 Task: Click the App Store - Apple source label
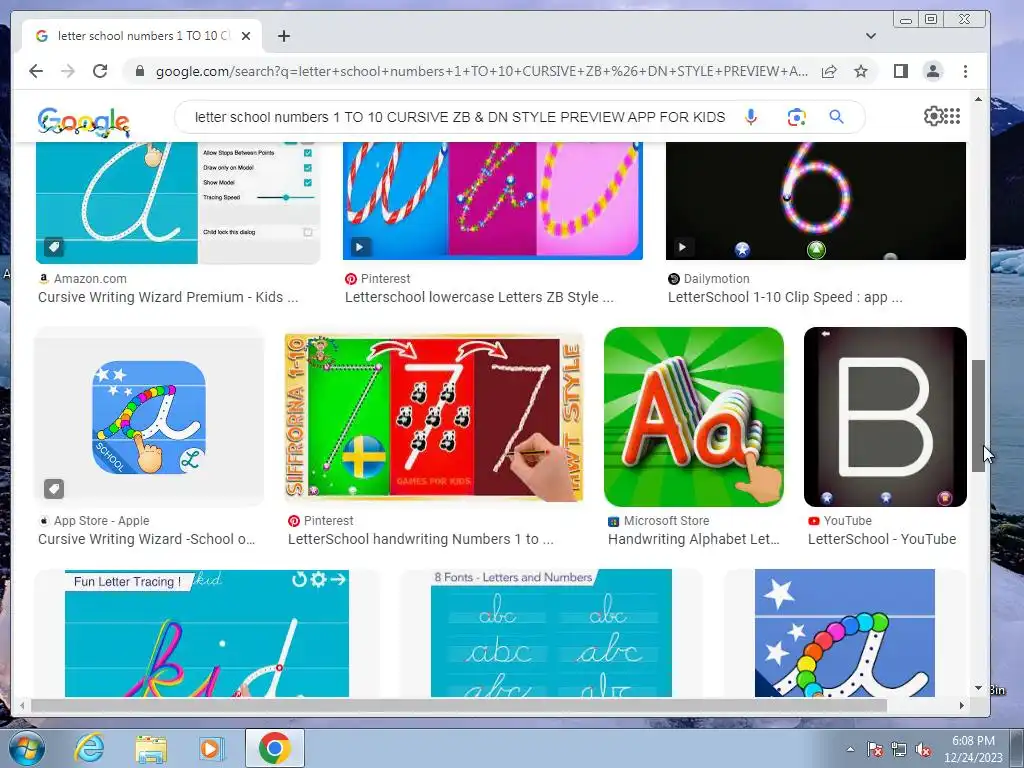pos(101,521)
